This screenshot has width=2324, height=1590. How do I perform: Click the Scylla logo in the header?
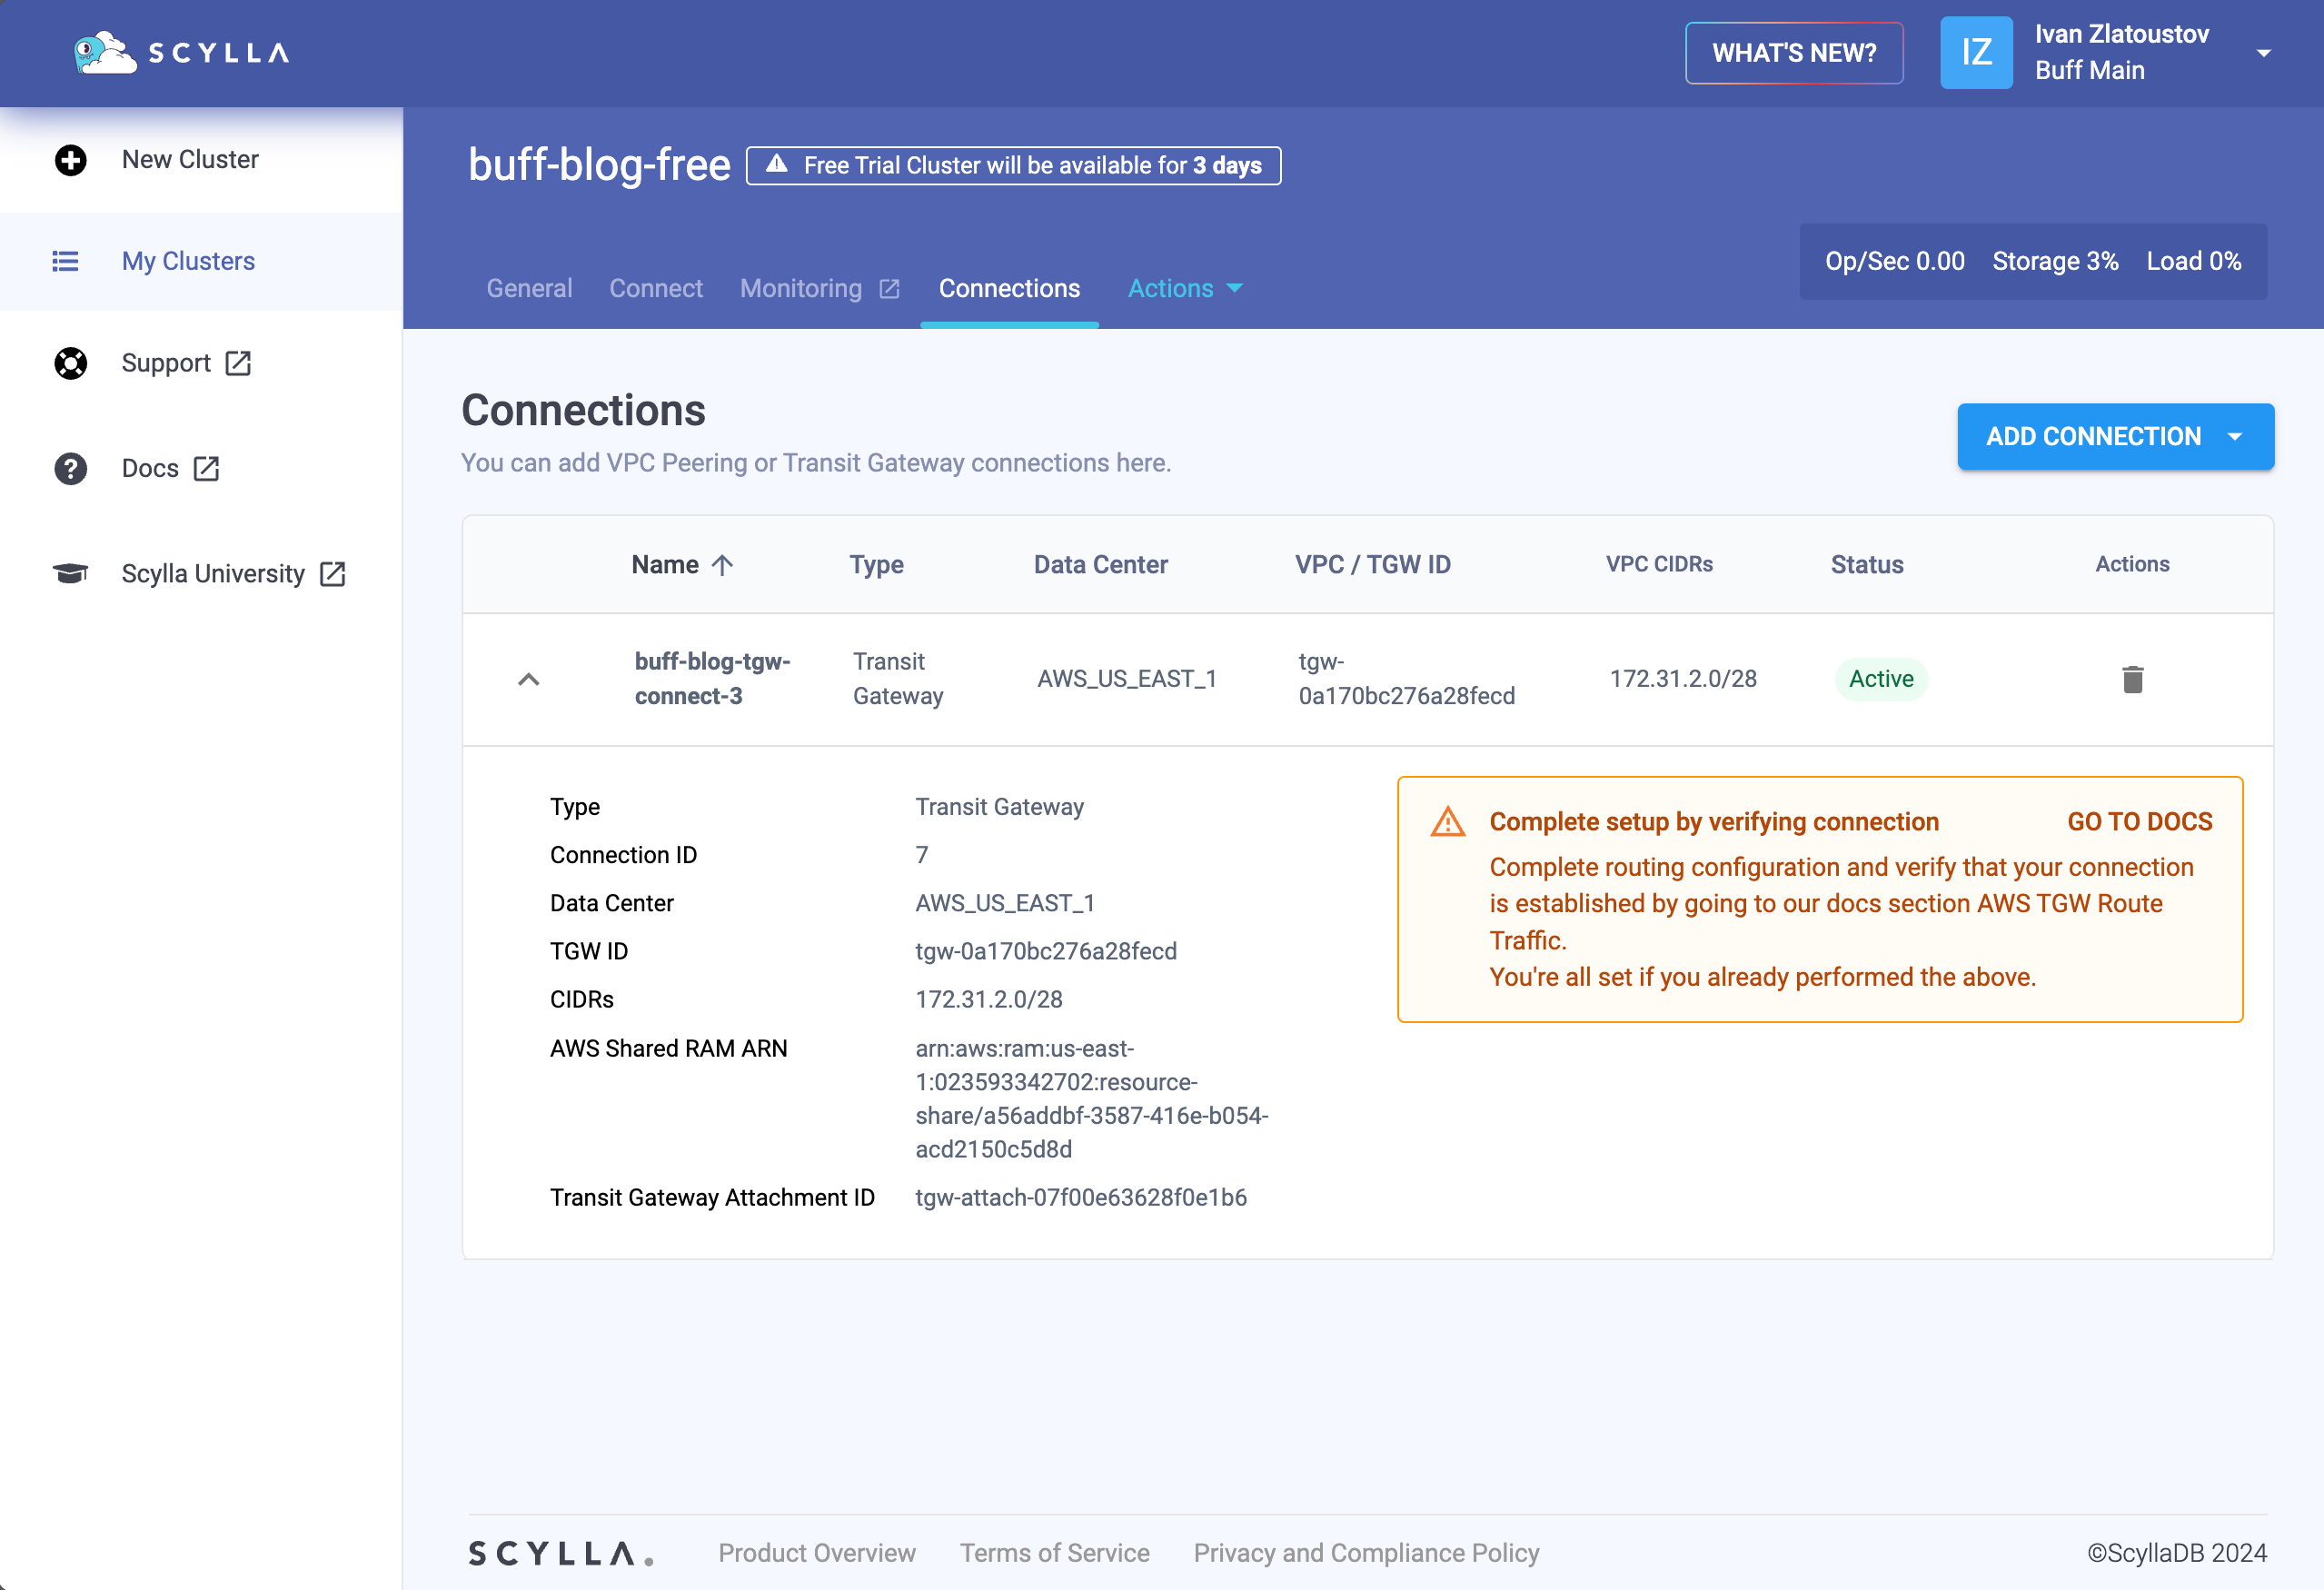click(x=182, y=53)
